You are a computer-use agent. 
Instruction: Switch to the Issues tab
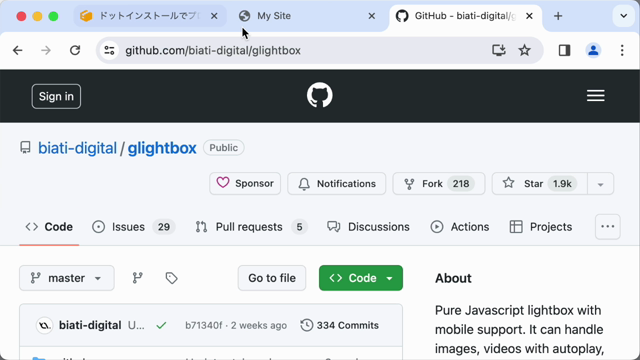pos(133,227)
